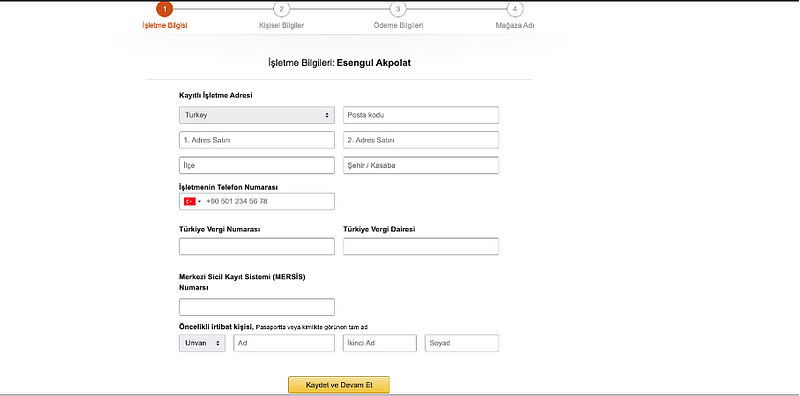Screen dimensions: 800x396
Task: Select the Ödeme Bilgileri step label
Action: tap(398, 26)
